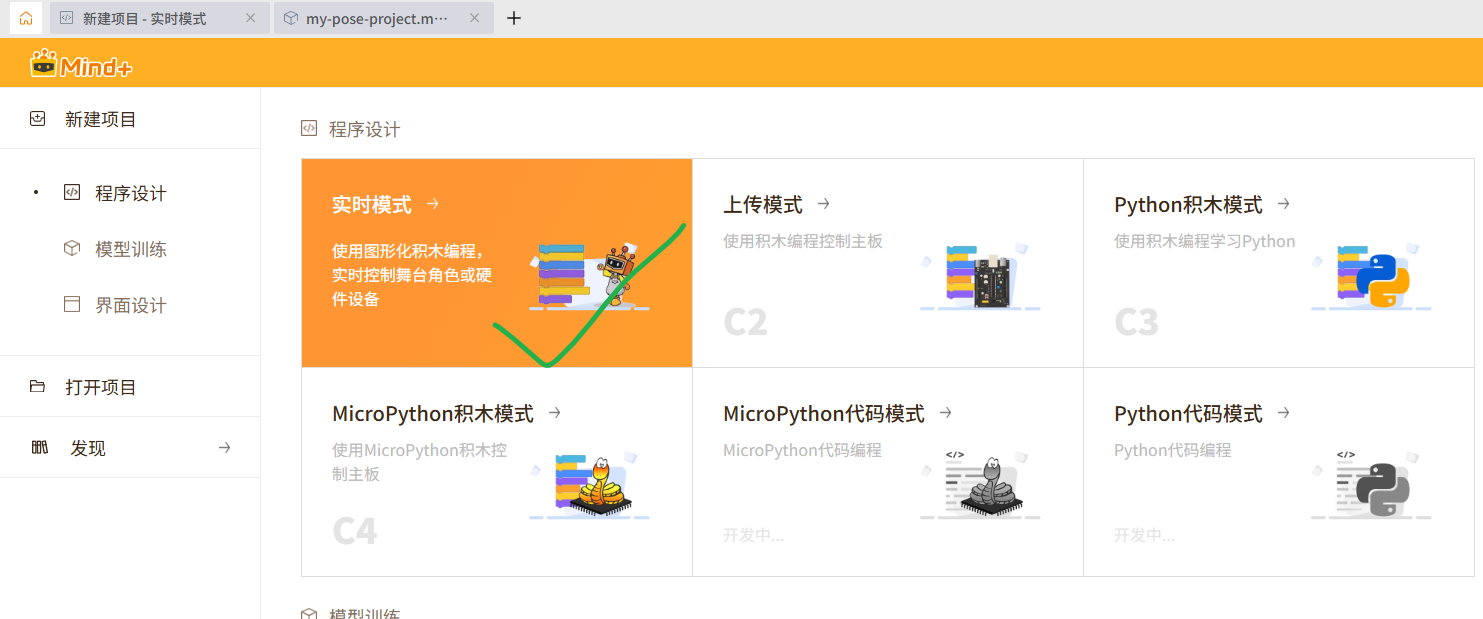1483x619 pixels.
Task: Select 程序设计 in the sidebar
Action: [x=130, y=193]
